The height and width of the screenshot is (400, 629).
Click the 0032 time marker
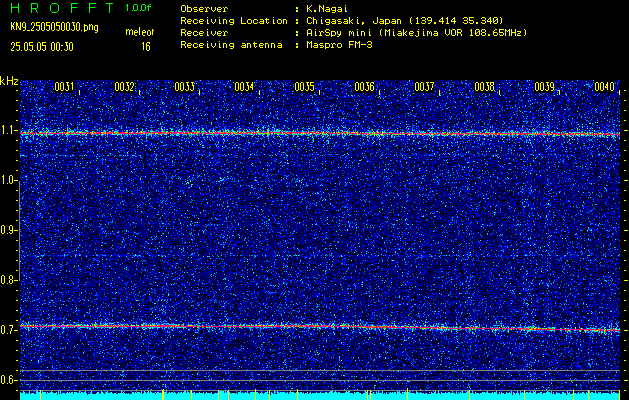[124, 87]
